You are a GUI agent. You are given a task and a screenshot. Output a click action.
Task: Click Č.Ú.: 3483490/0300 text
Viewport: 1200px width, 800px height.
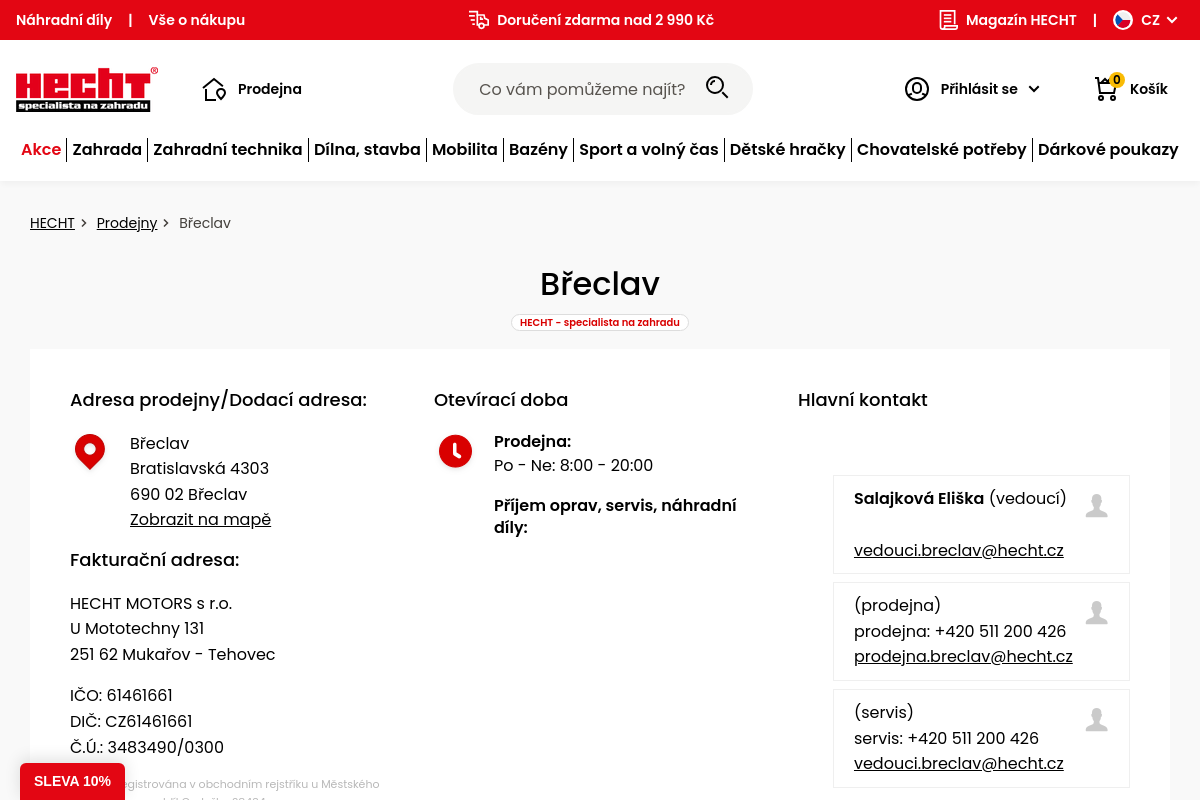click(147, 748)
